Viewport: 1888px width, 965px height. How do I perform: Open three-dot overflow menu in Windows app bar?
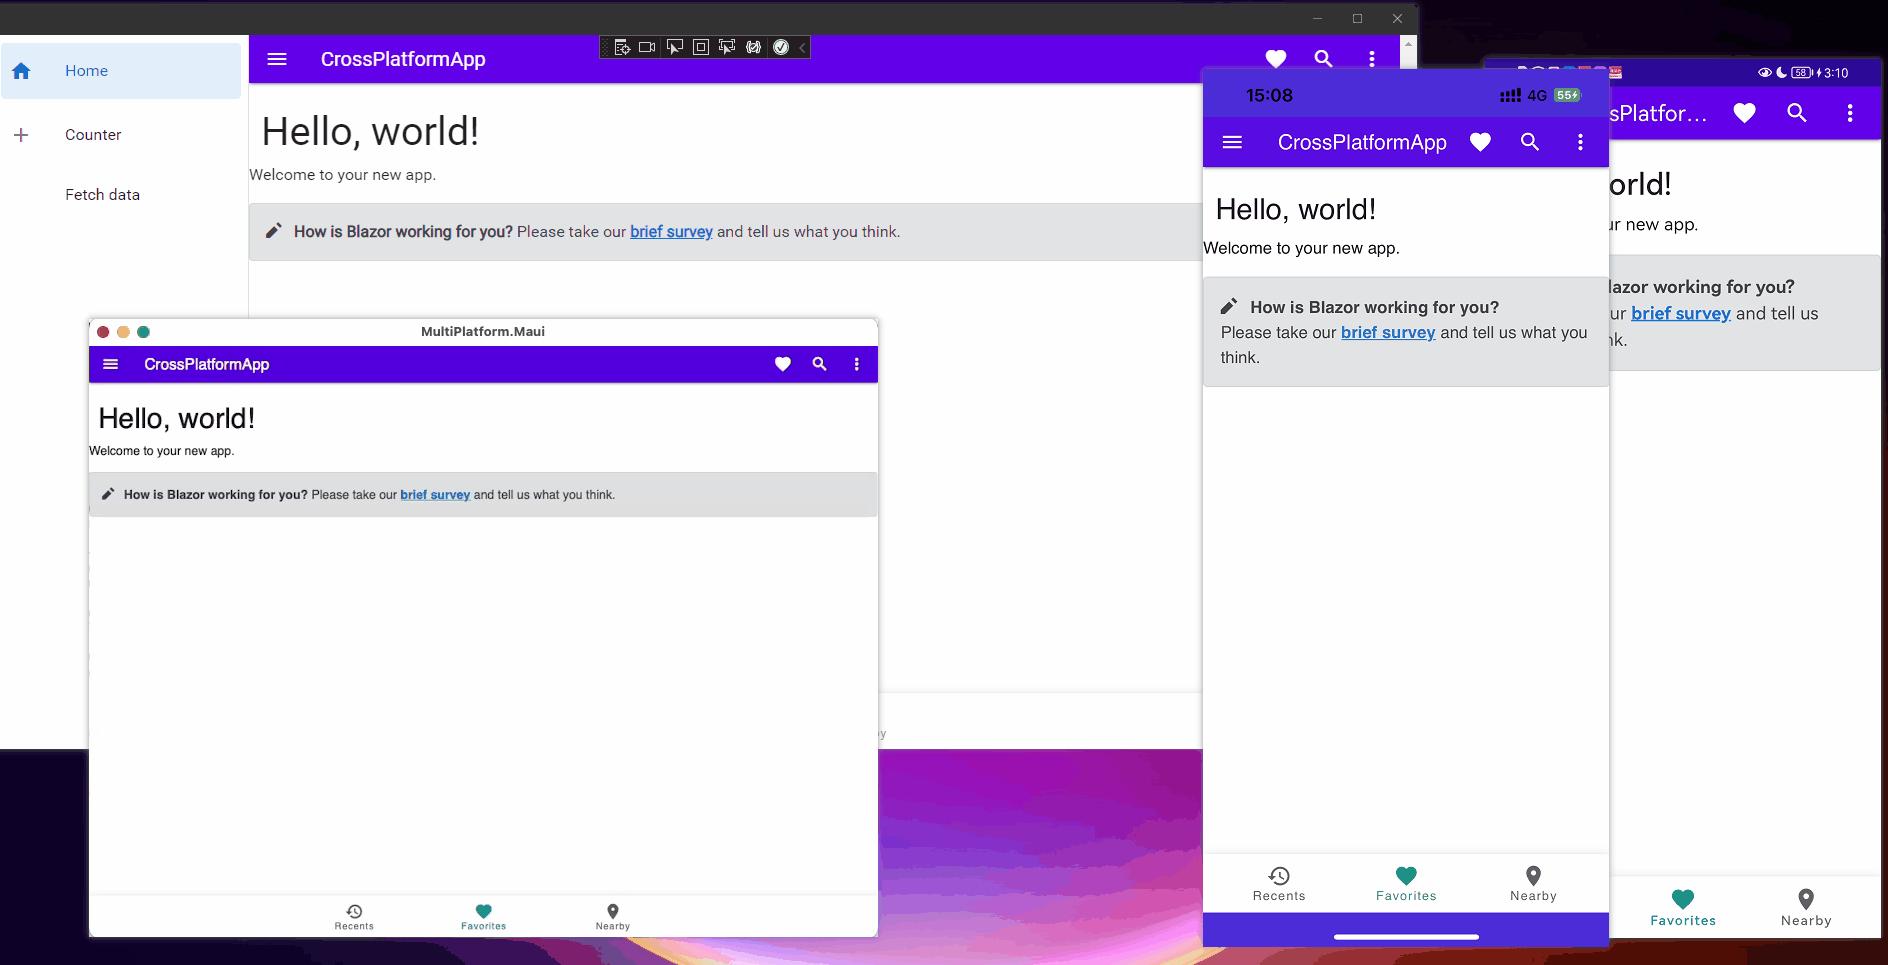coord(1371,59)
